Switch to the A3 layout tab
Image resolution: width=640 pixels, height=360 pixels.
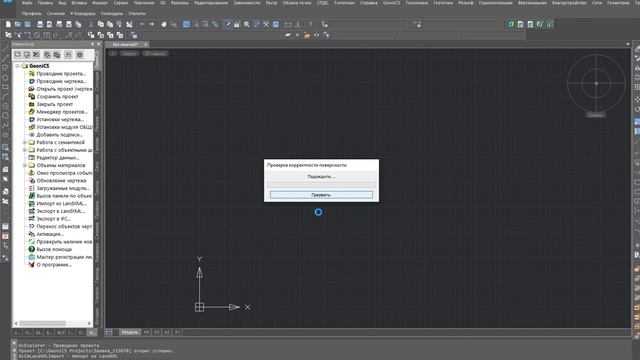[x=156, y=332]
